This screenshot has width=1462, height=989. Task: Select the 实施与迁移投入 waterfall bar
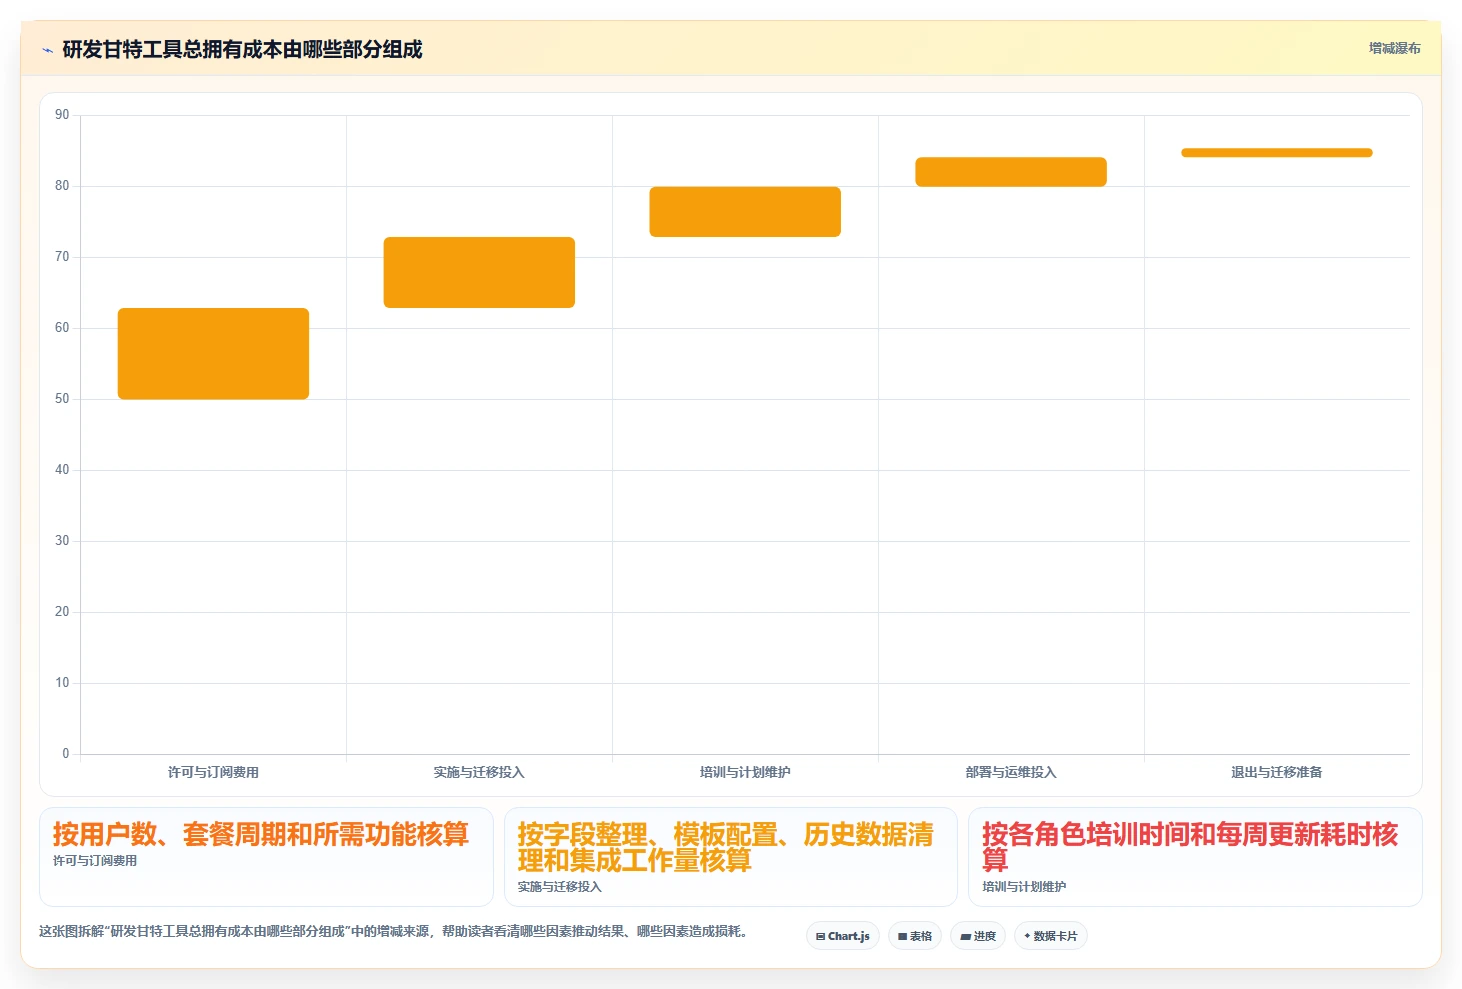pos(479,272)
